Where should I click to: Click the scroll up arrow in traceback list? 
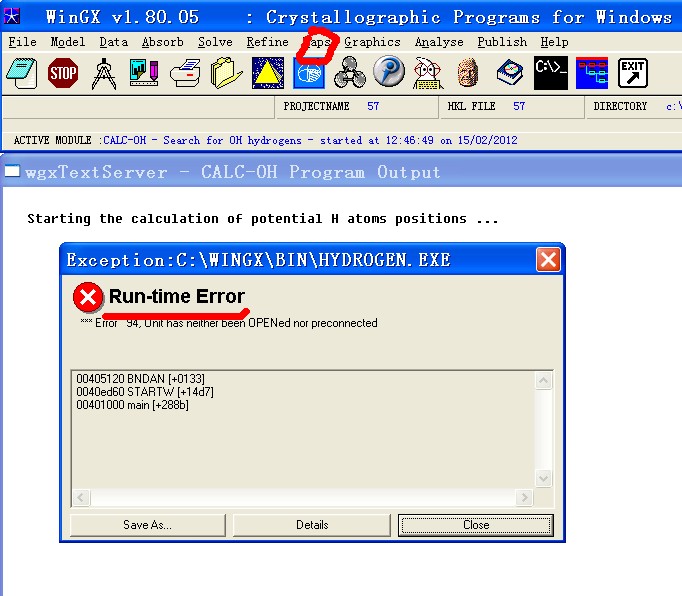coord(543,381)
